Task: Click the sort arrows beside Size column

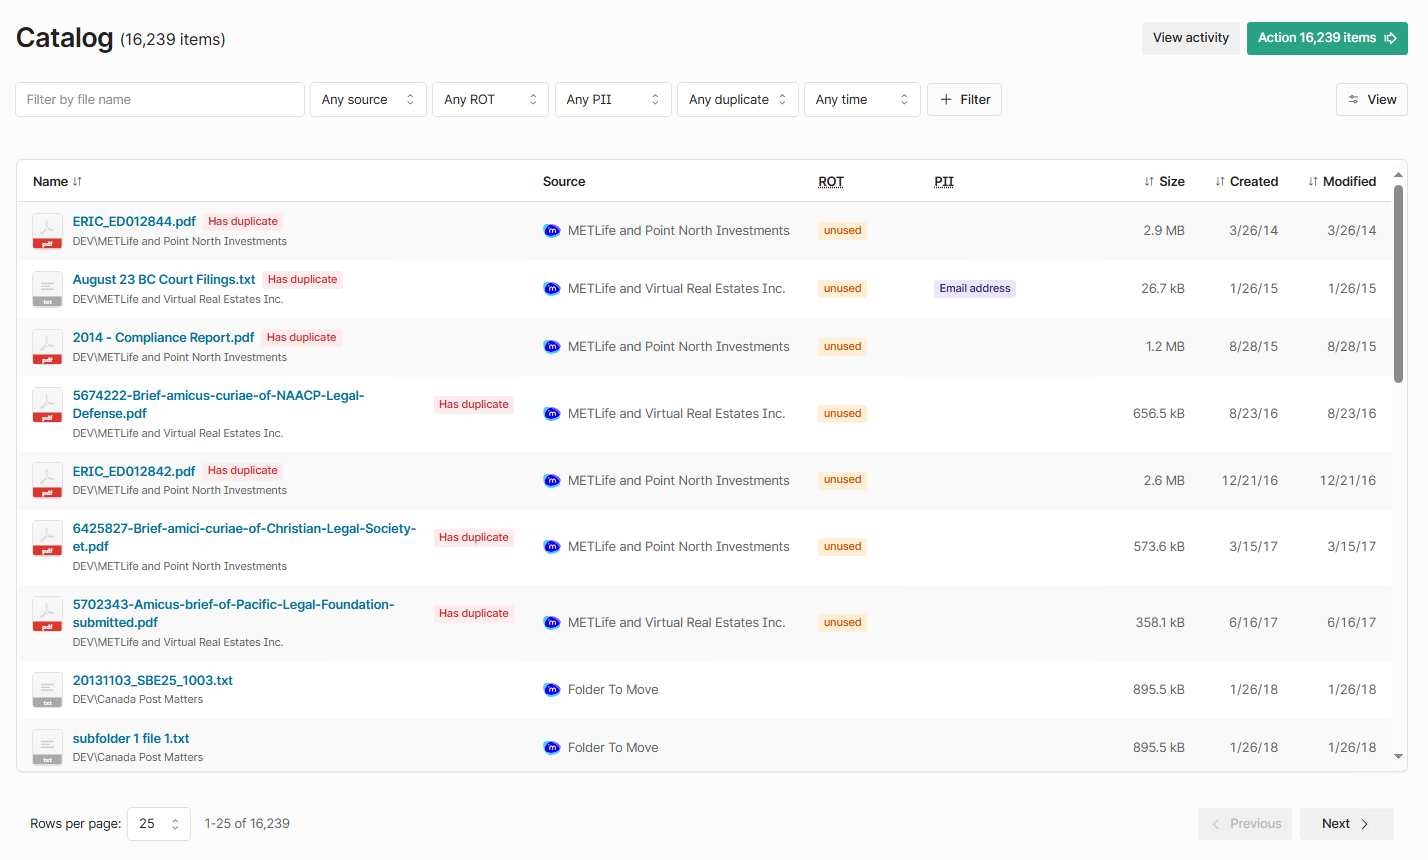Action: coord(1149,182)
